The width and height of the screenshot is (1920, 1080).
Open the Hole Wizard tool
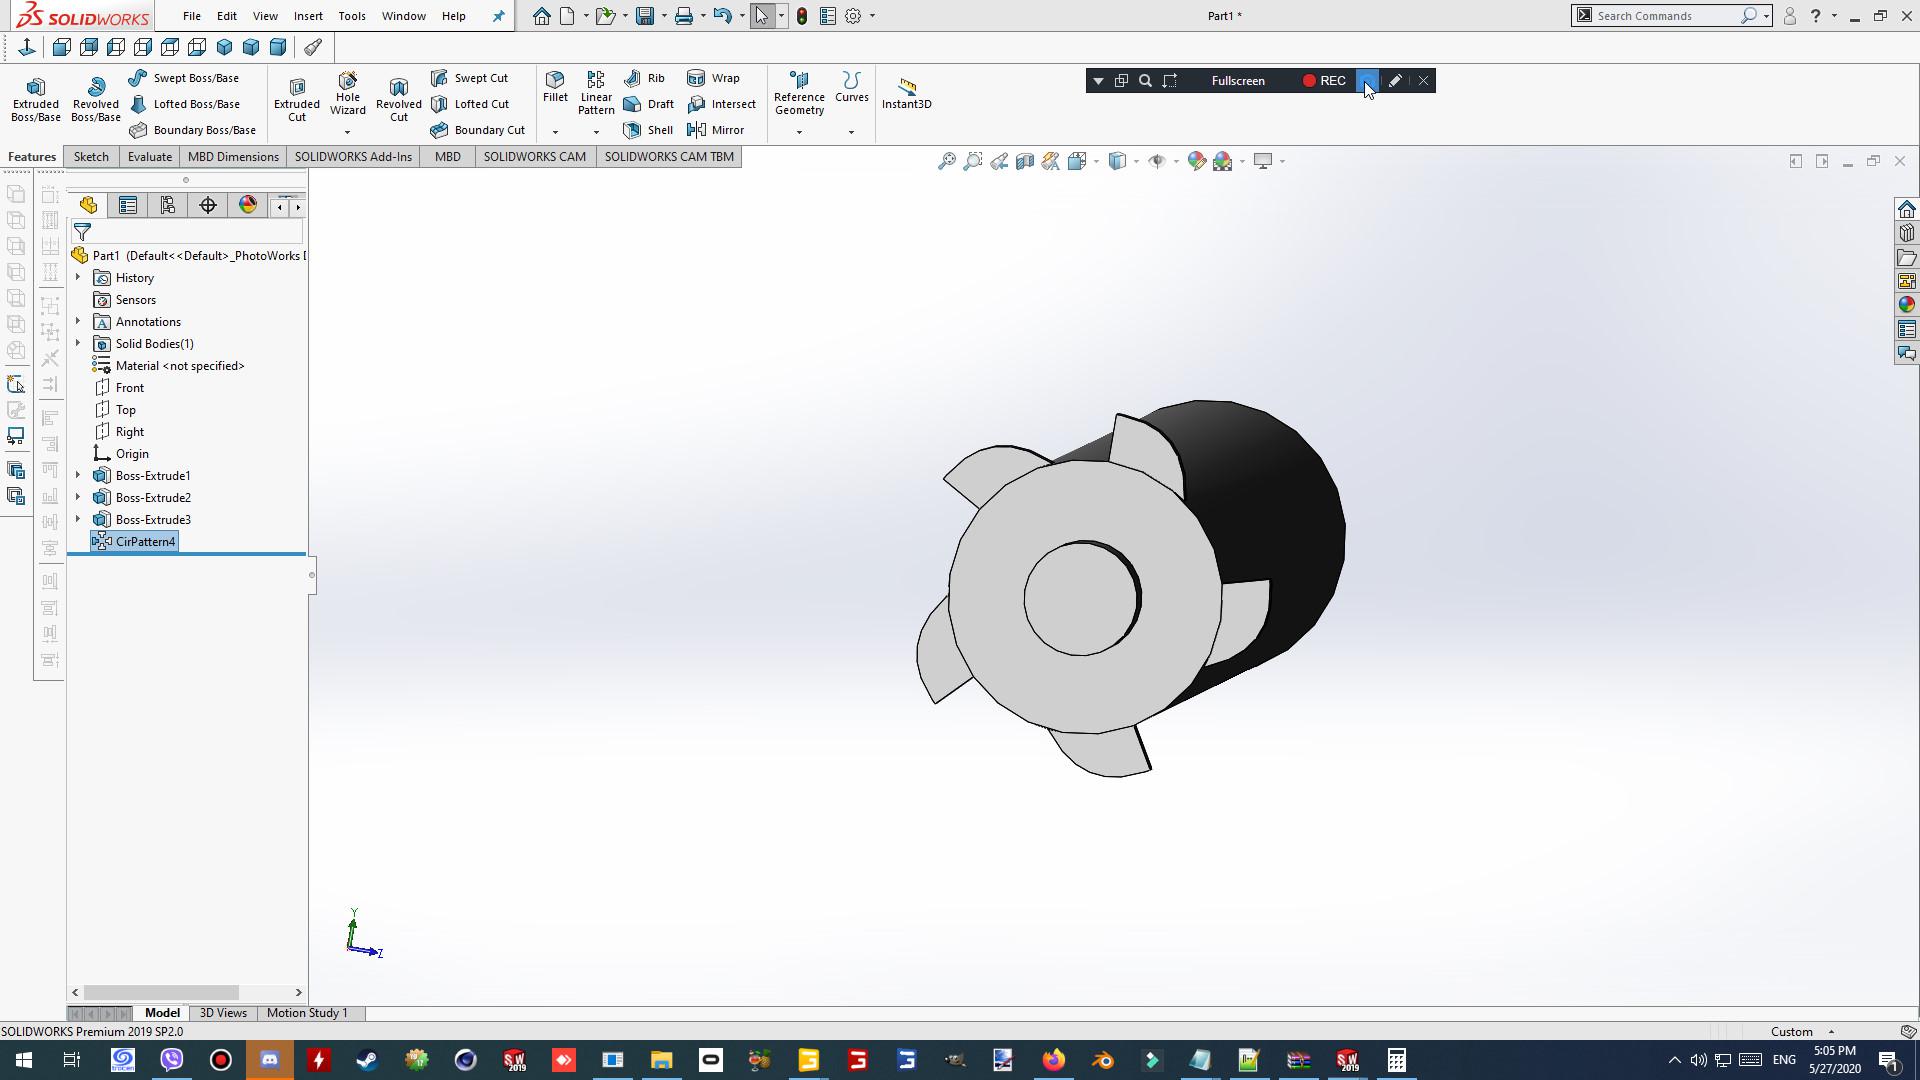(x=347, y=92)
